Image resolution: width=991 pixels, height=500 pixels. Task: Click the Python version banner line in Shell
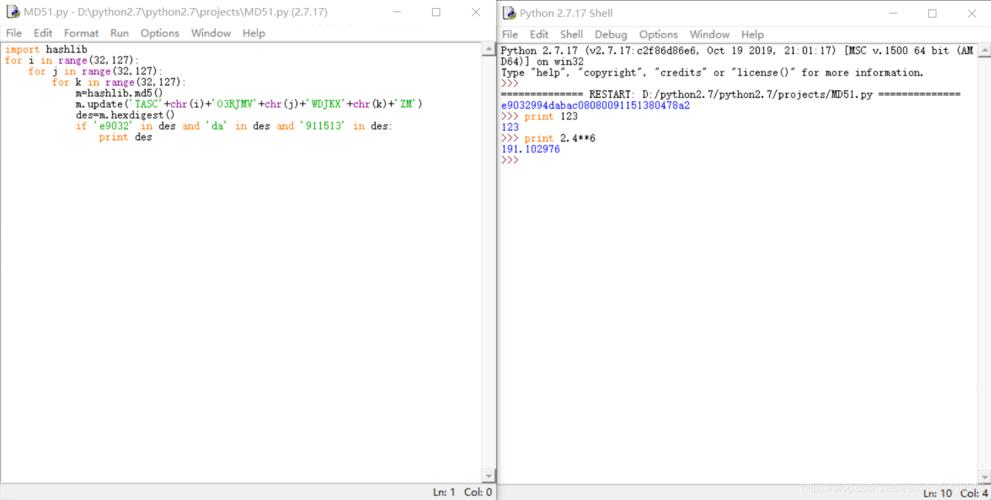point(738,51)
